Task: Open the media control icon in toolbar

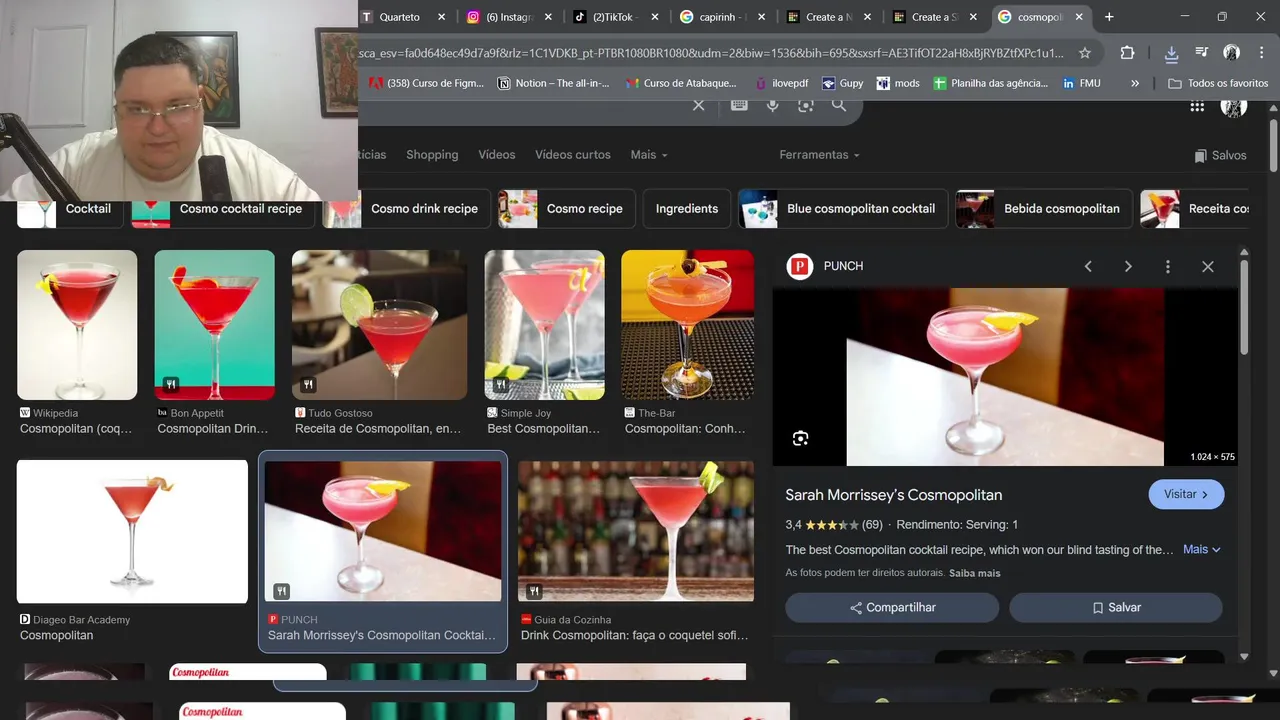Action: pyautogui.click(x=1202, y=53)
